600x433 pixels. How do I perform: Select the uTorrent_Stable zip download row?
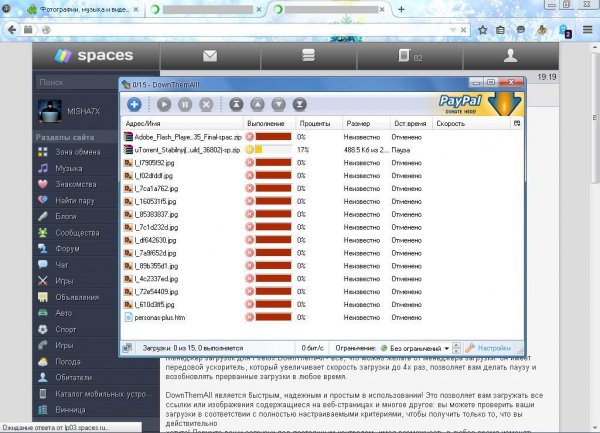tap(322, 150)
